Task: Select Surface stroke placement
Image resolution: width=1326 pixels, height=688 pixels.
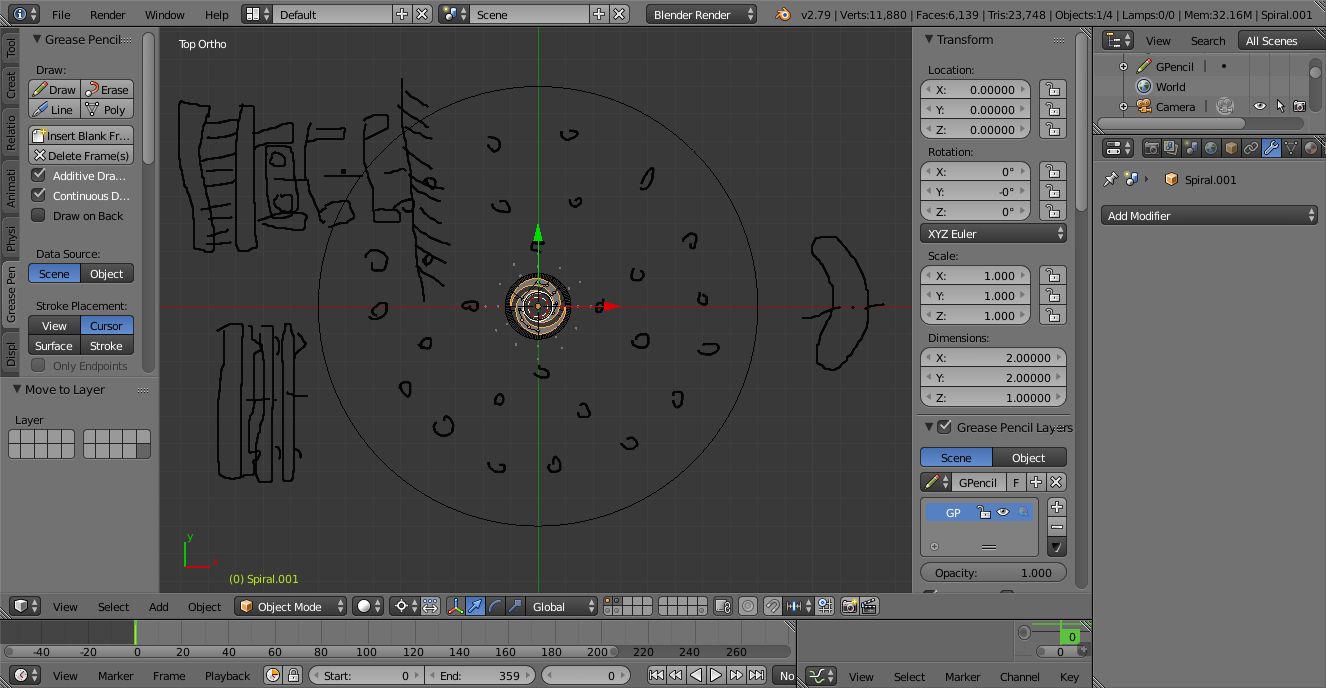Action: pyautogui.click(x=54, y=345)
